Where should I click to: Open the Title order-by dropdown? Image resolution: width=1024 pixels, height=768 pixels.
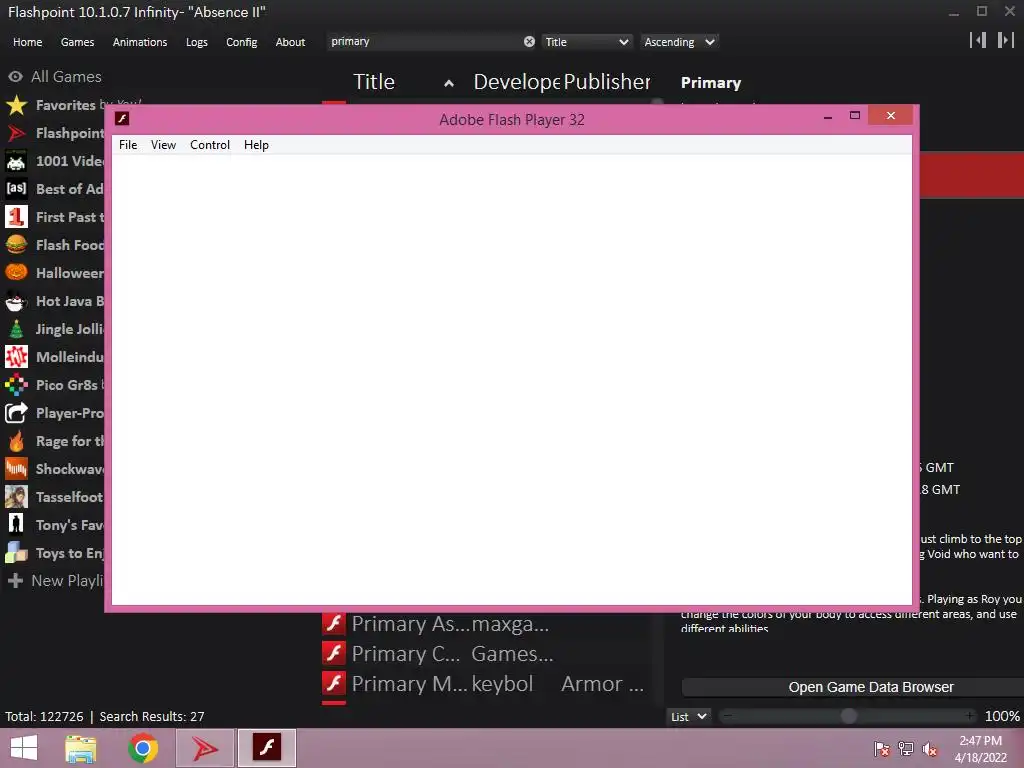point(586,42)
